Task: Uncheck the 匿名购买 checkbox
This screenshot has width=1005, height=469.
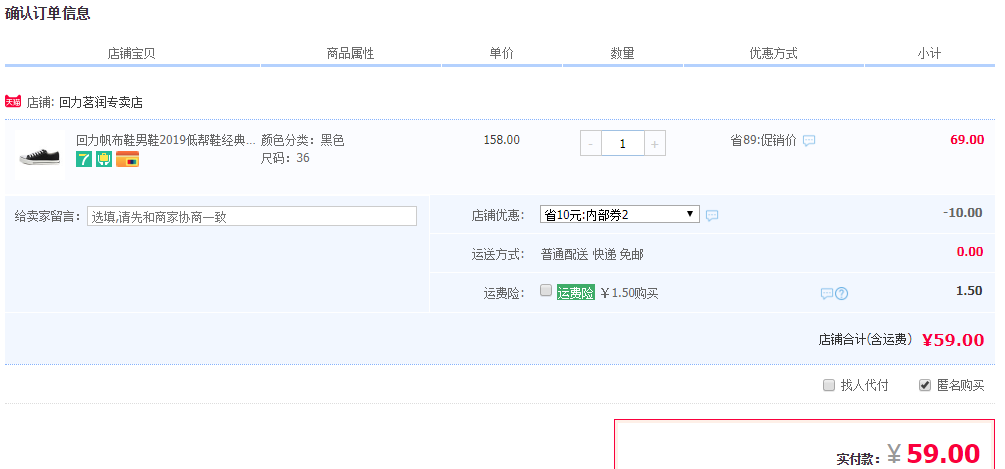Action: click(x=925, y=385)
